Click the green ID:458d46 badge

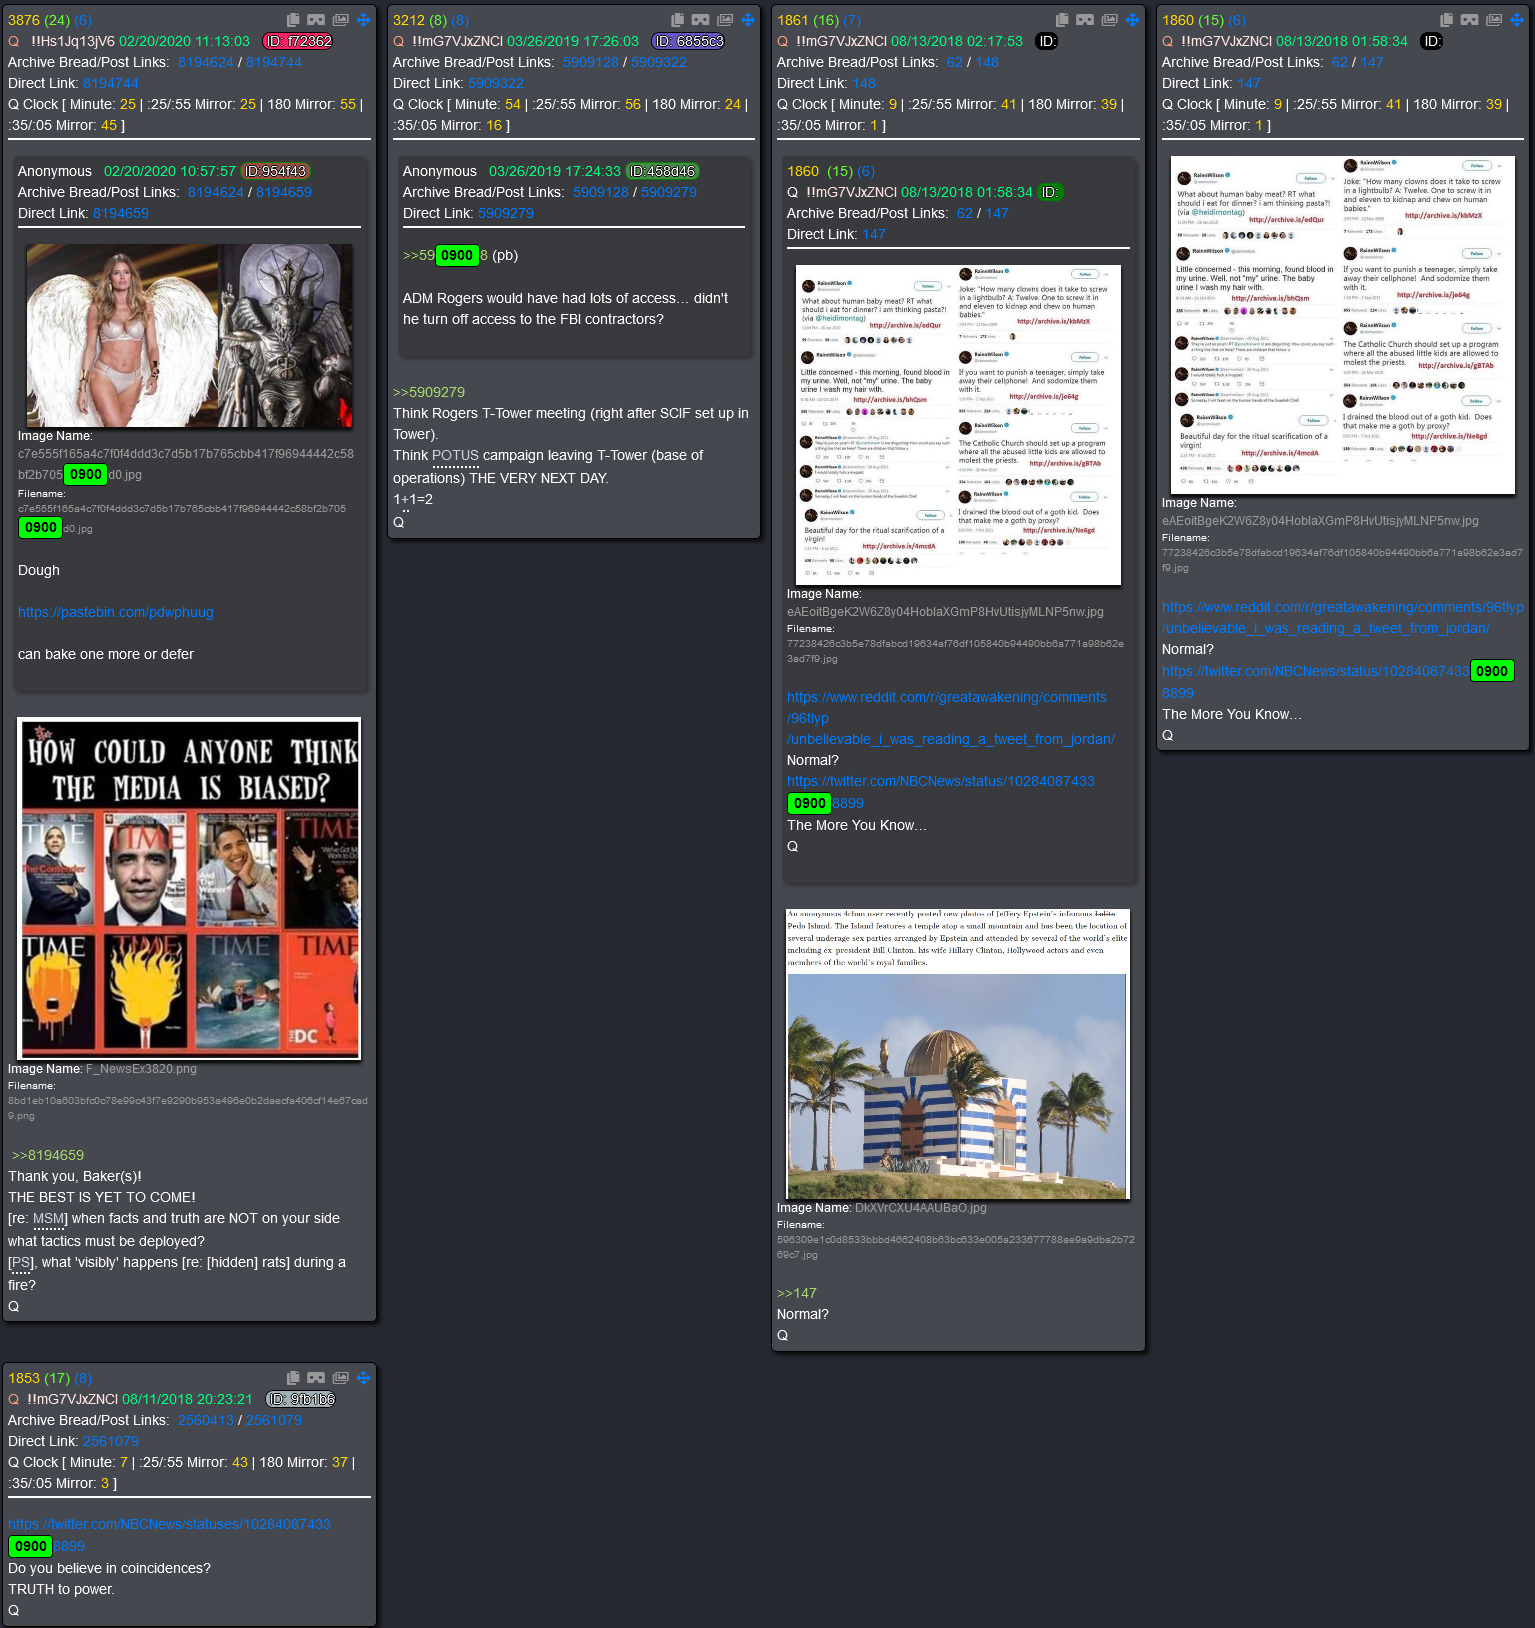662,171
